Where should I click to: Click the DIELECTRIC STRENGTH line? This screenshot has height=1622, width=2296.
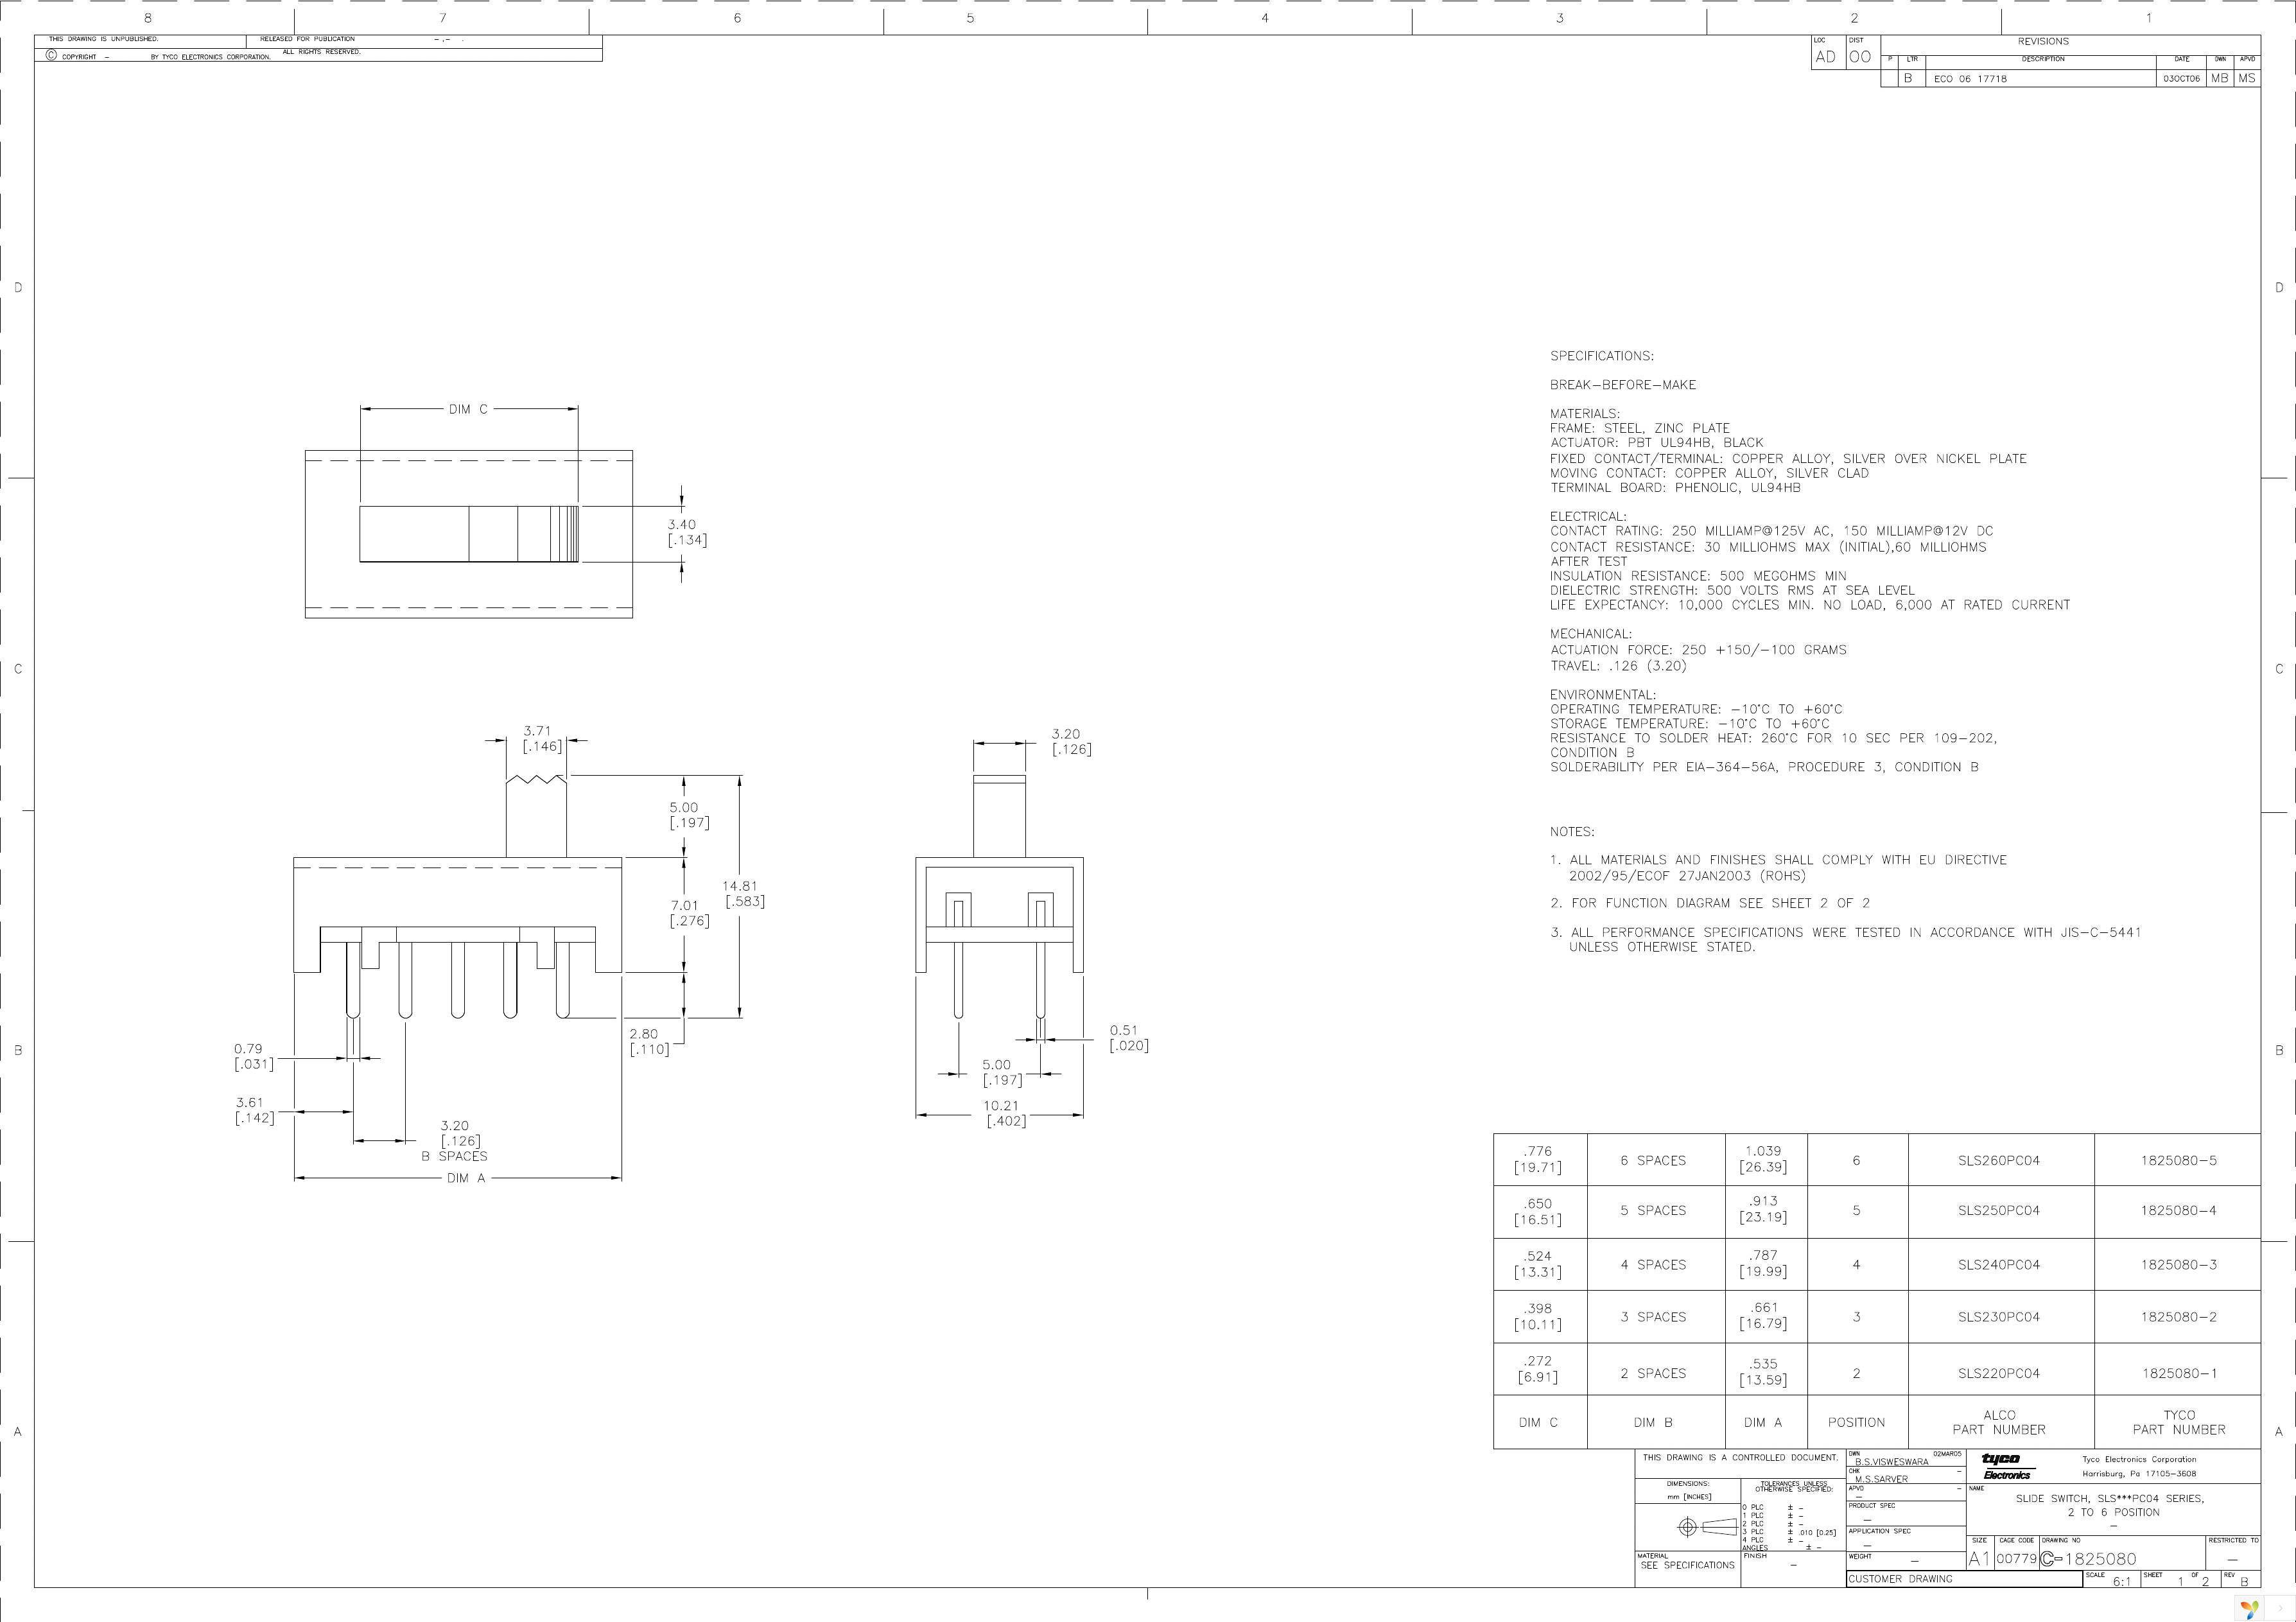pyautogui.click(x=1732, y=590)
